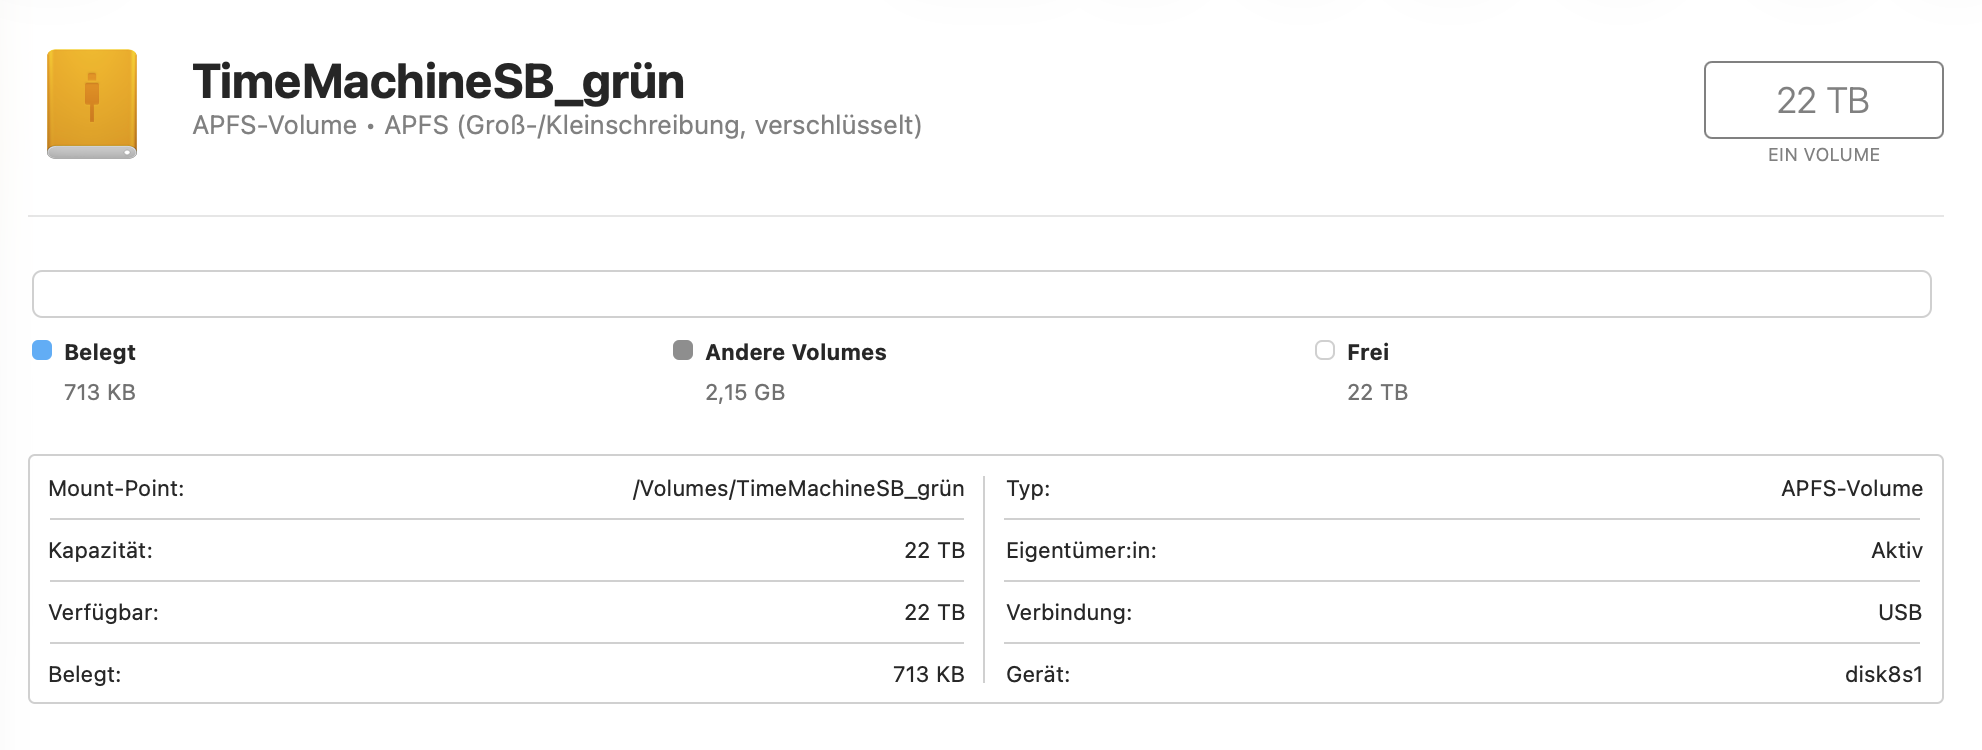Screen dimensions: 1982x750
Task: Click the Frei legend label
Action: coord(1367,352)
